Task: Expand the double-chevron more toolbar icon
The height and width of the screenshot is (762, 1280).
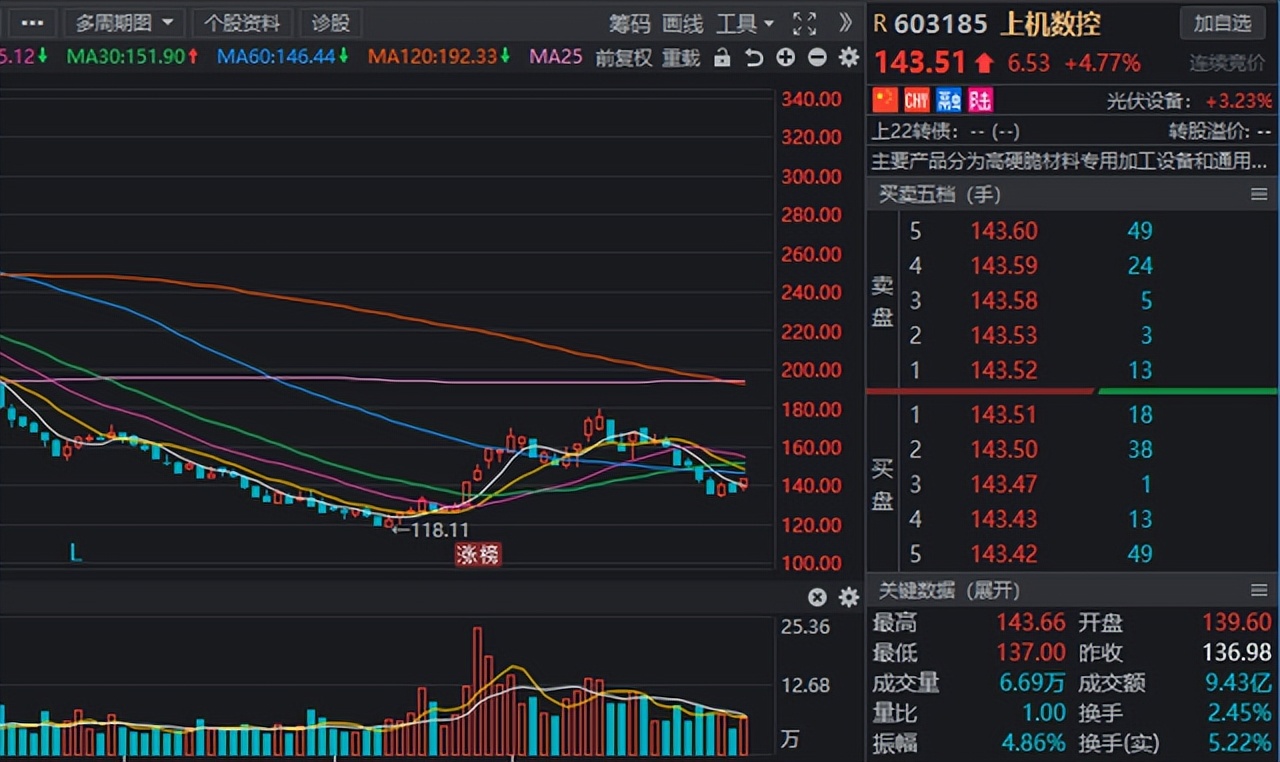Action: (846, 22)
